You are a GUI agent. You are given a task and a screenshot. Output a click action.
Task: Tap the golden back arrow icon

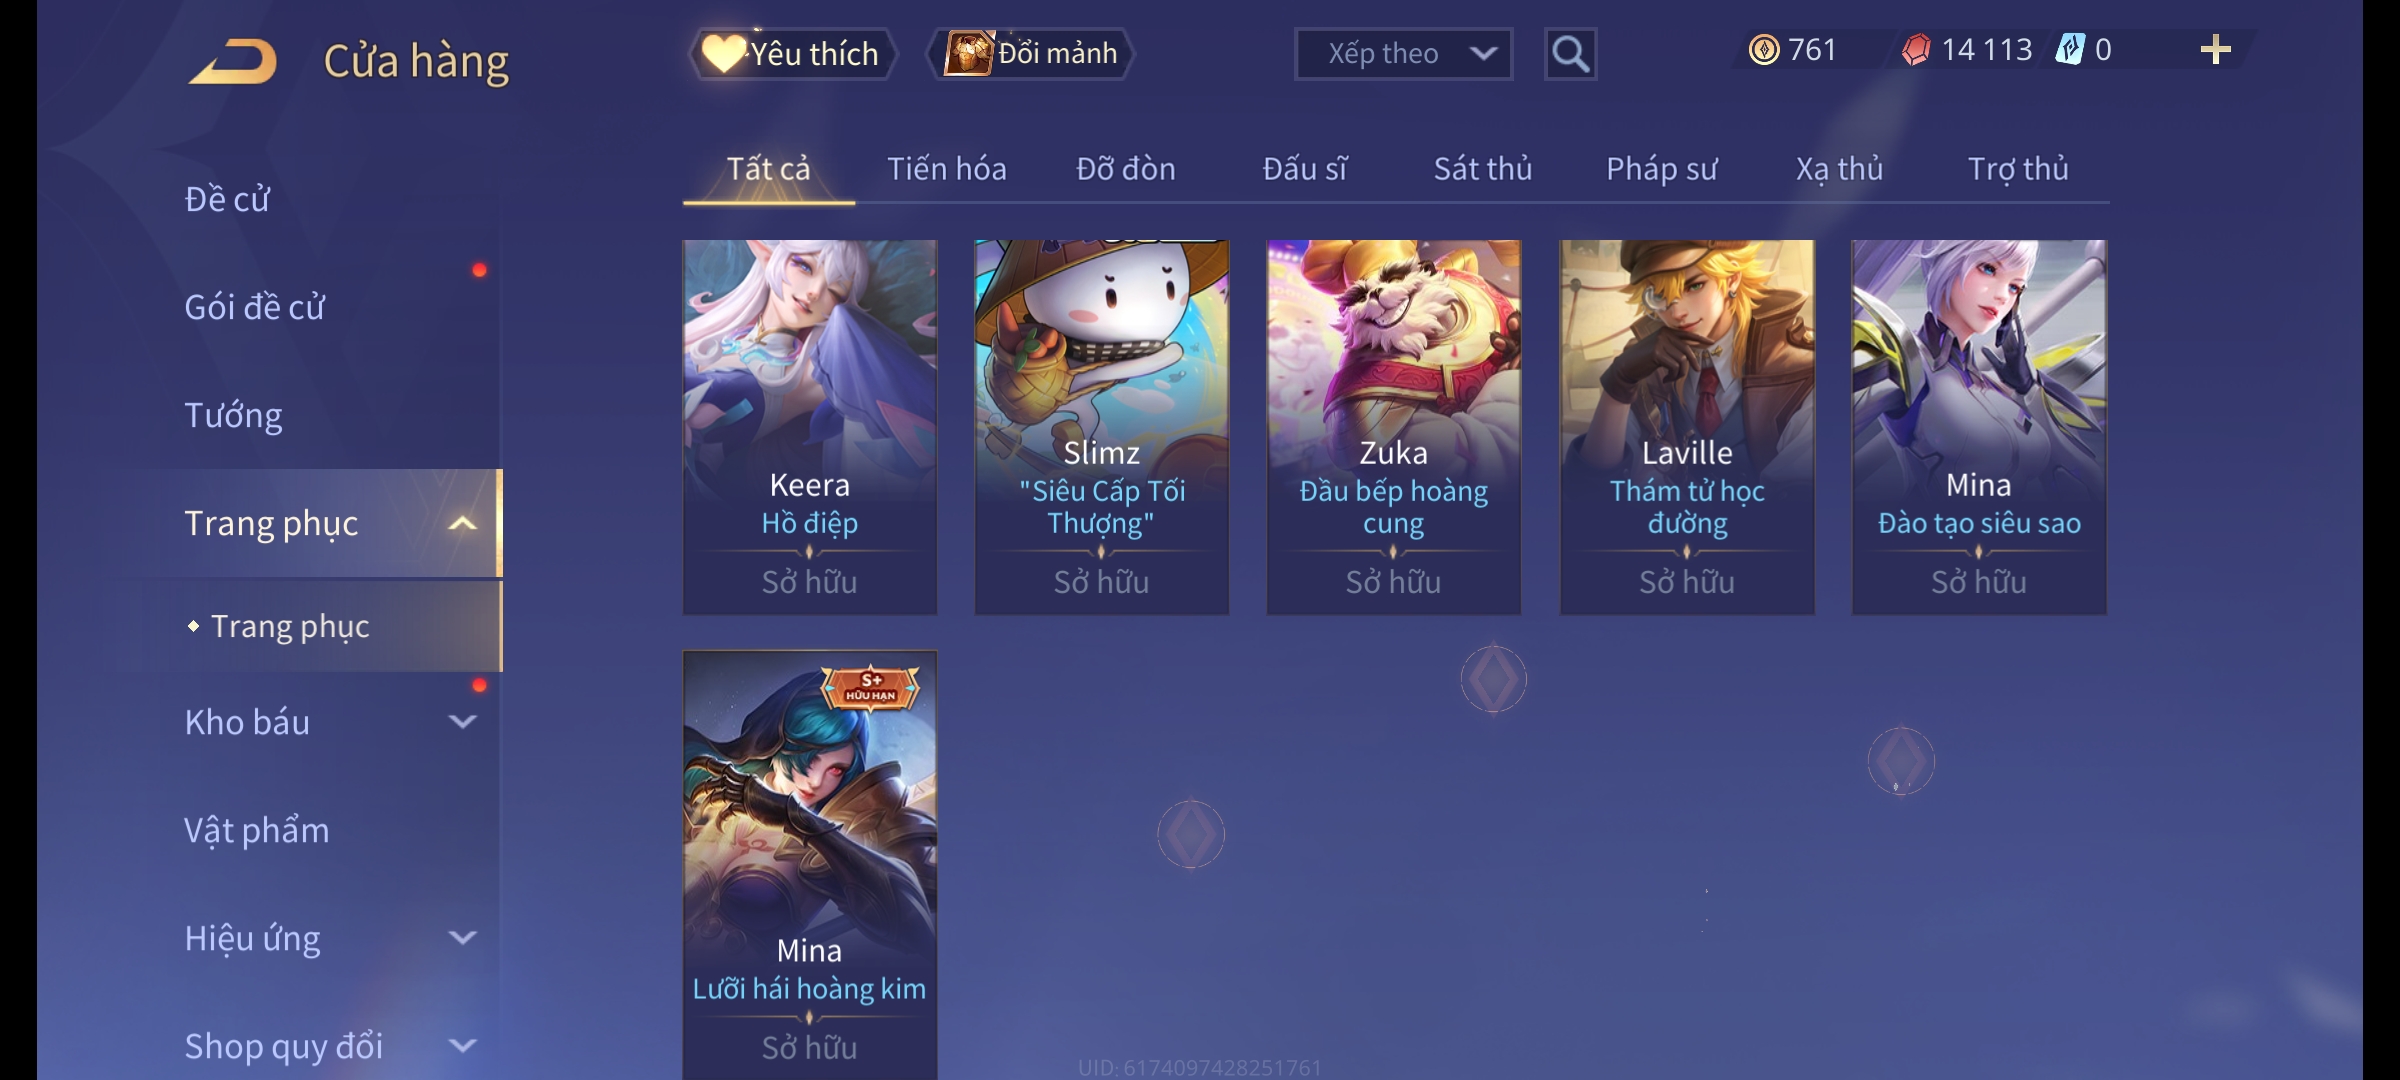(x=232, y=62)
